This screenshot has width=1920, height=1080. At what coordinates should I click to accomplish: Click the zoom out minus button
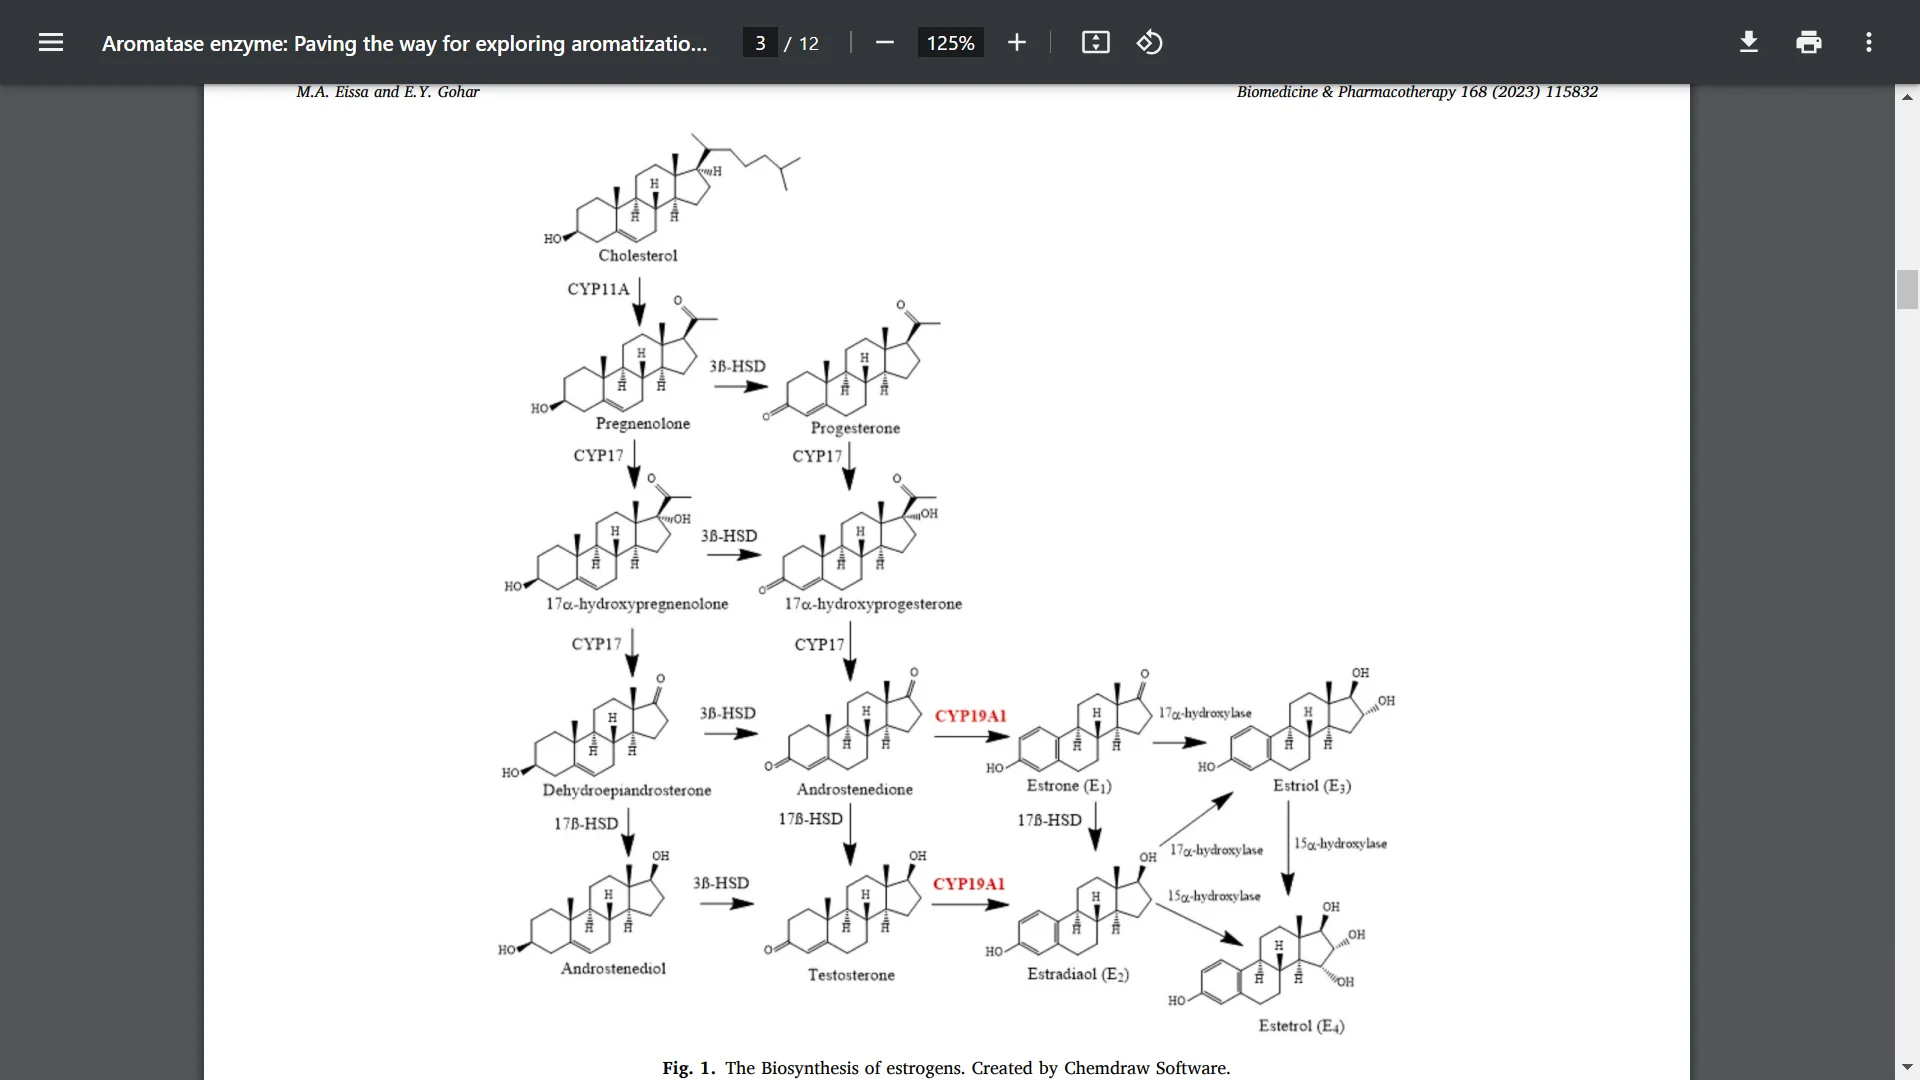point(884,42)
